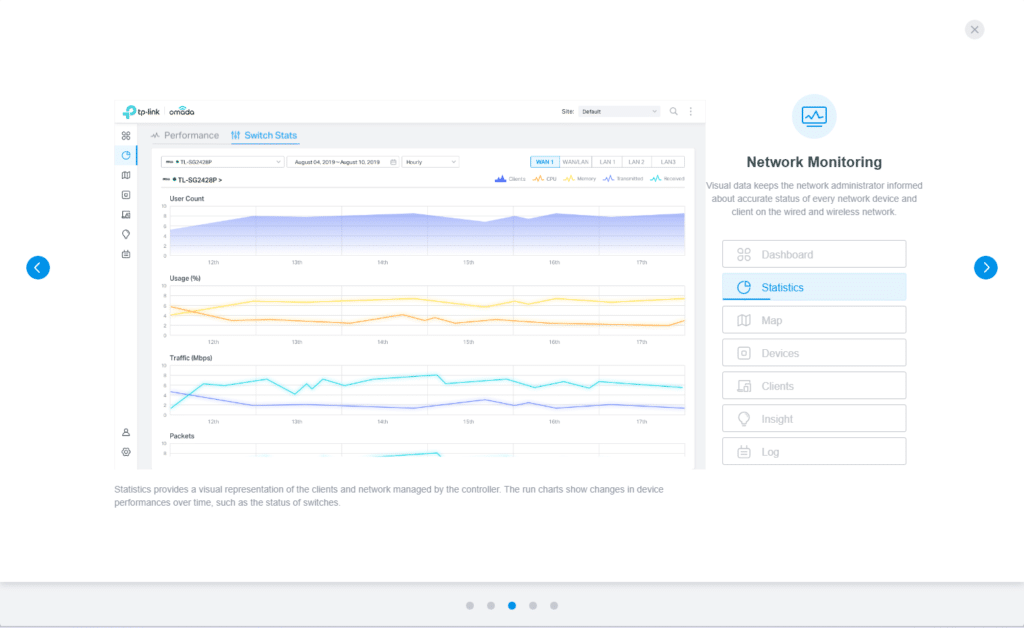This screenshot has height=628, width=1024.
Task: Open the Log feature view
Action: (813, 452)
